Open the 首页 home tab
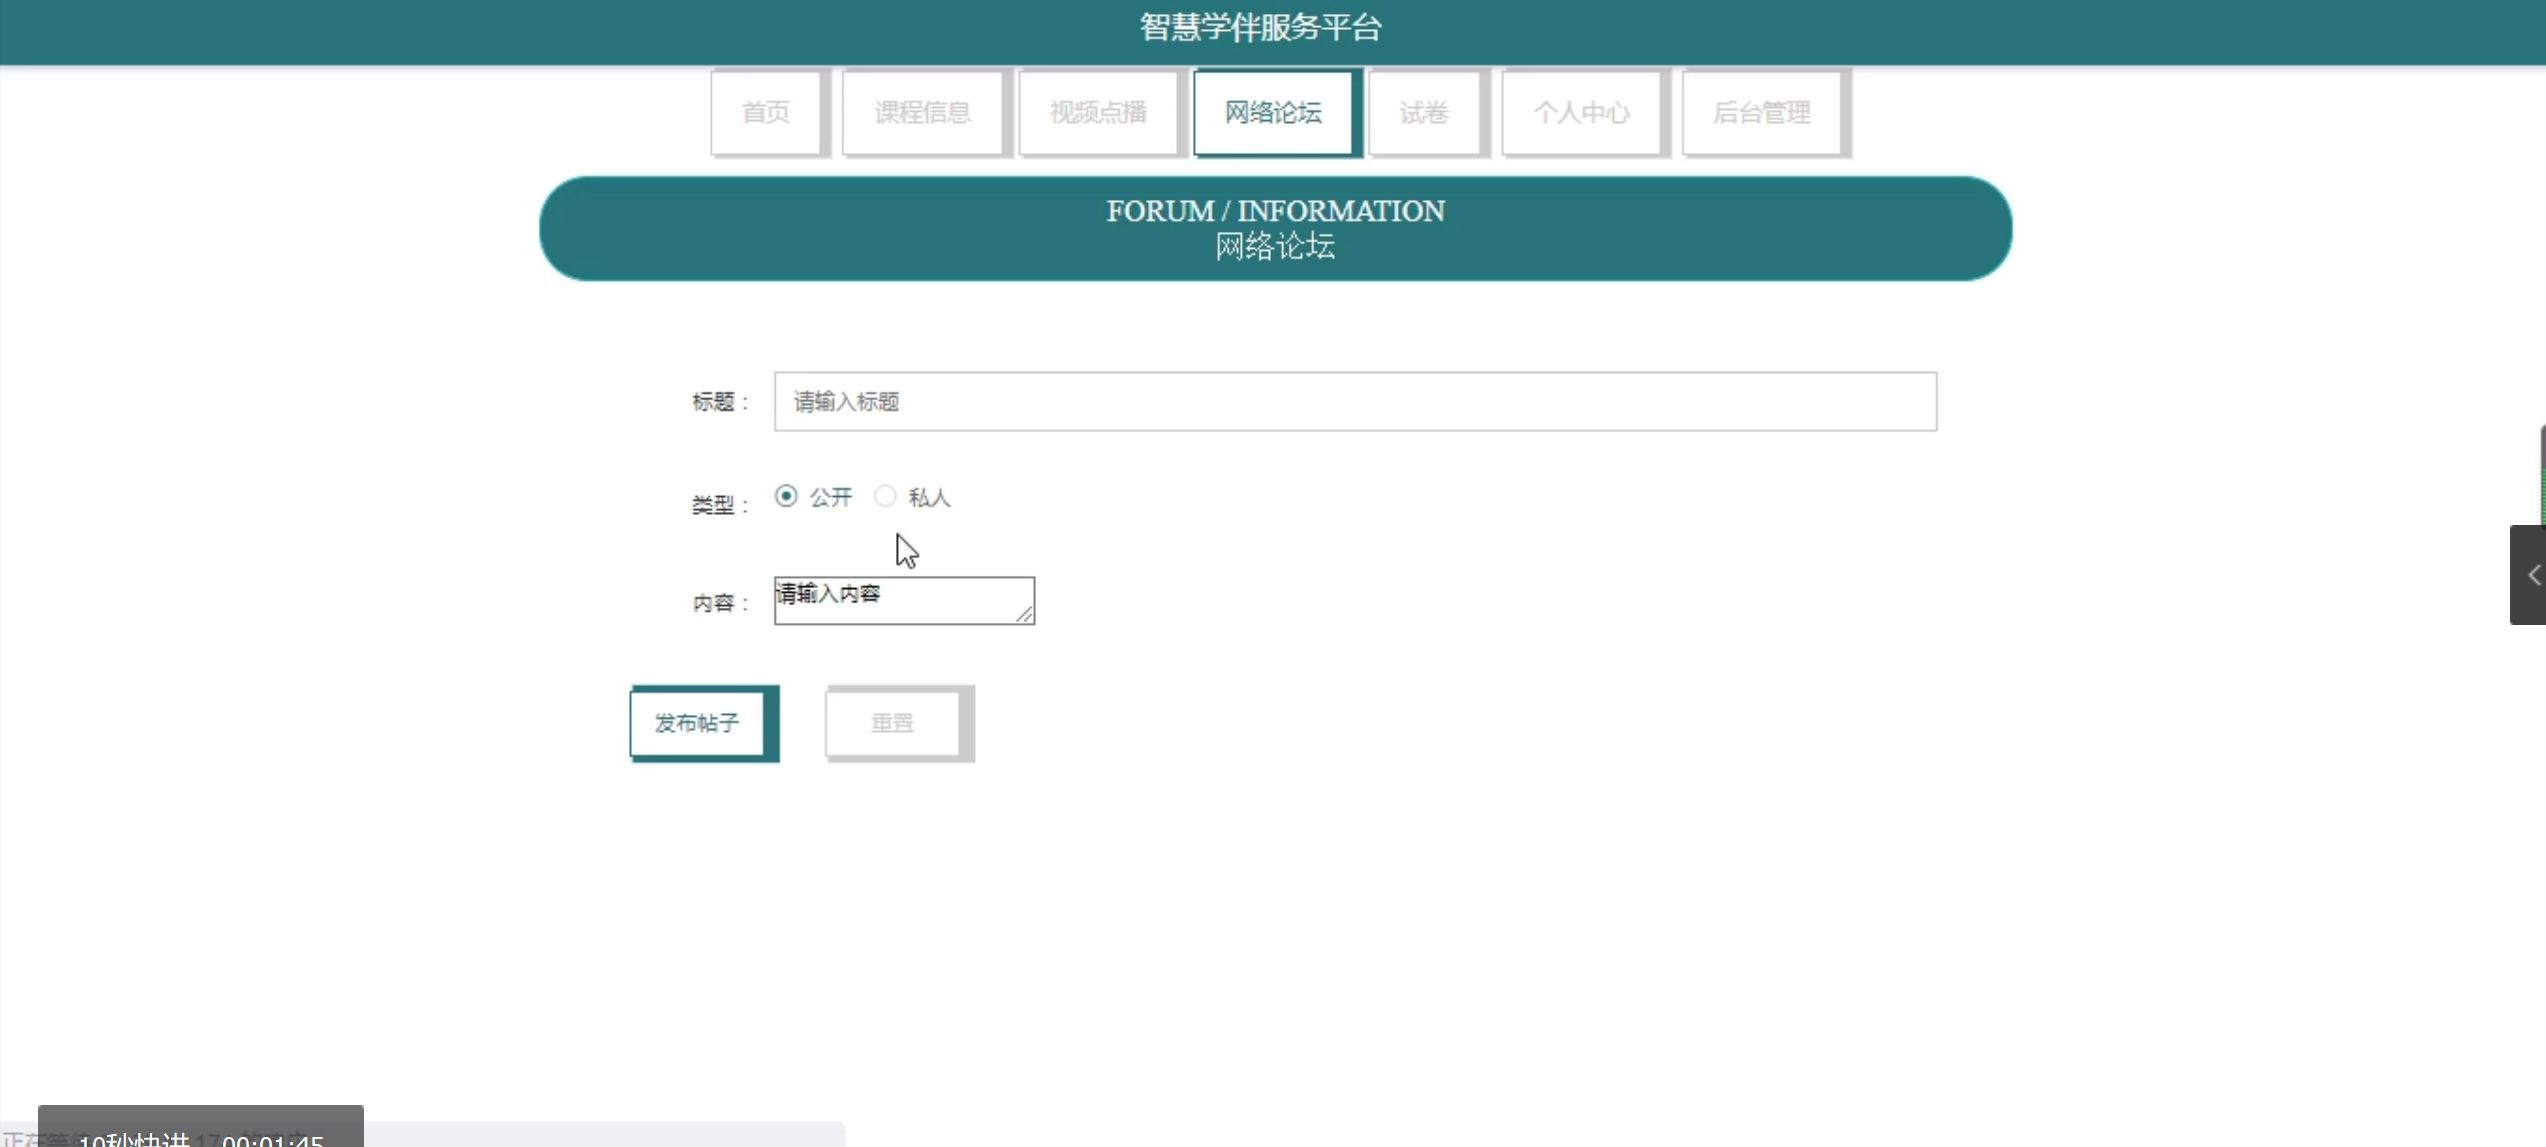The height and width of the screenshot is (1147, 2546). point(766,112)
